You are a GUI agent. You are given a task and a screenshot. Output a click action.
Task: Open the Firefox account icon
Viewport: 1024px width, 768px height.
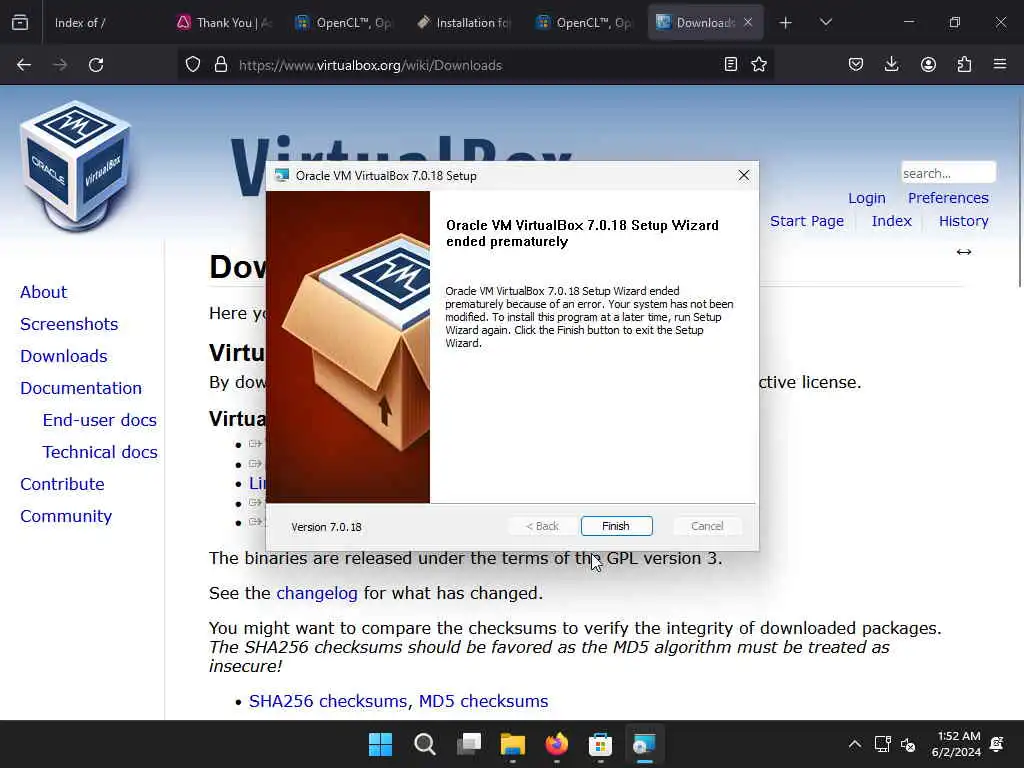[928, 65]
